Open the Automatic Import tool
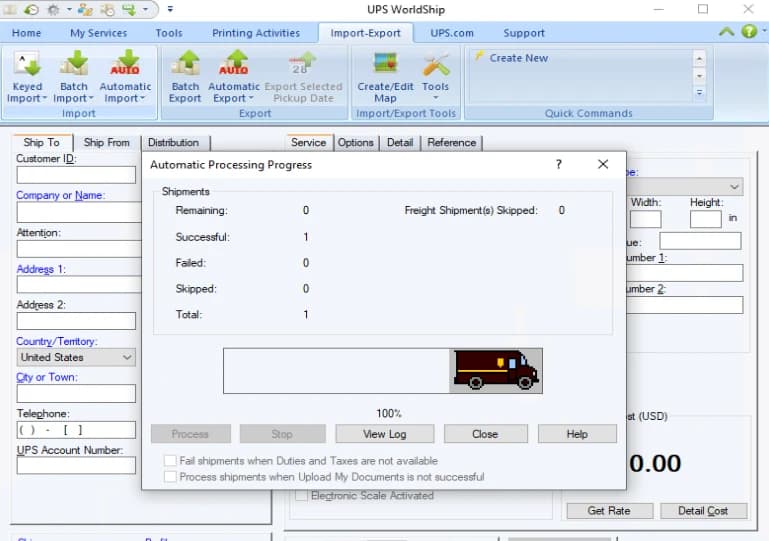The image size is (769, 541). tap(126, 77)
